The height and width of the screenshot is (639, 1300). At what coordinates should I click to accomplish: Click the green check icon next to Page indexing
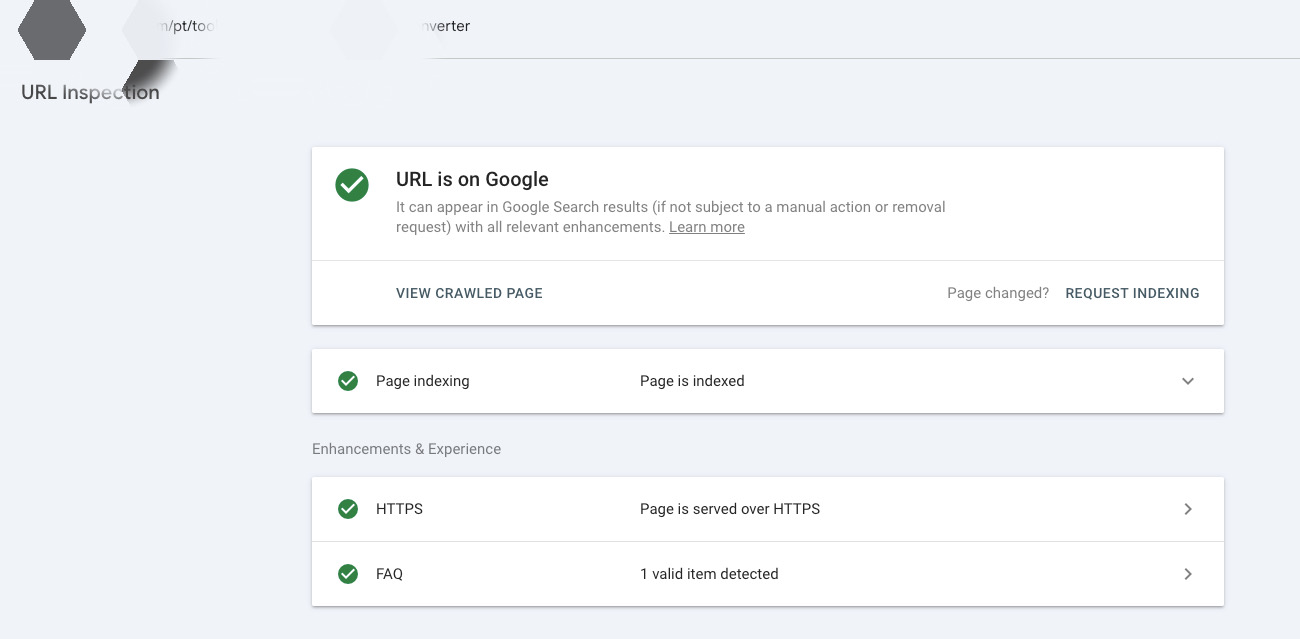coord(348,381)
